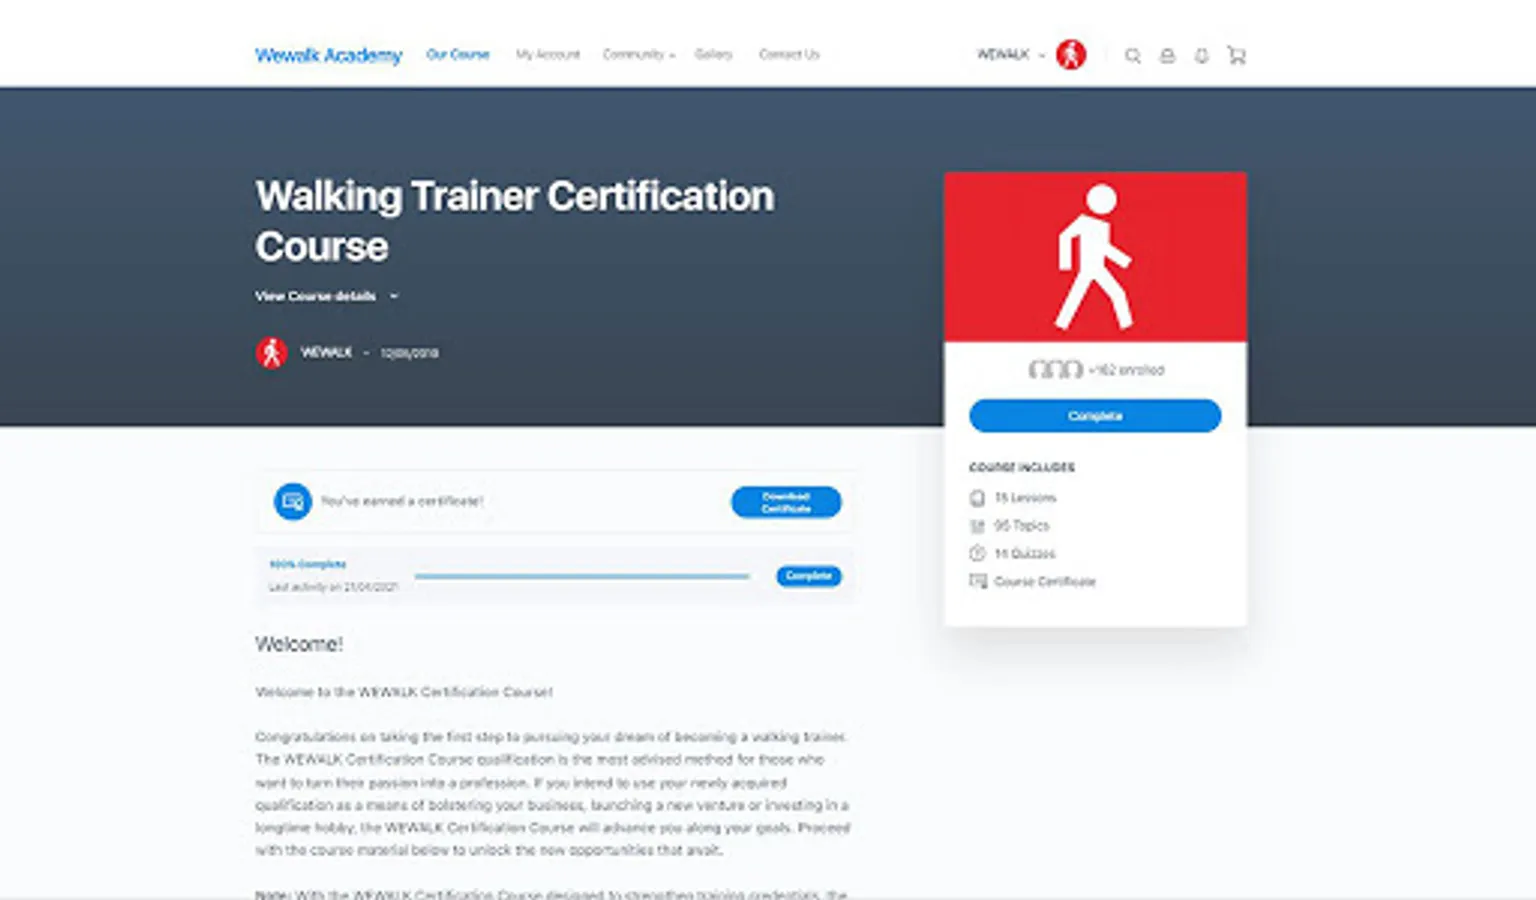Click the 15 Lessons book icon
Viewport: 1536px width, 900px height.
pos(977,498)
